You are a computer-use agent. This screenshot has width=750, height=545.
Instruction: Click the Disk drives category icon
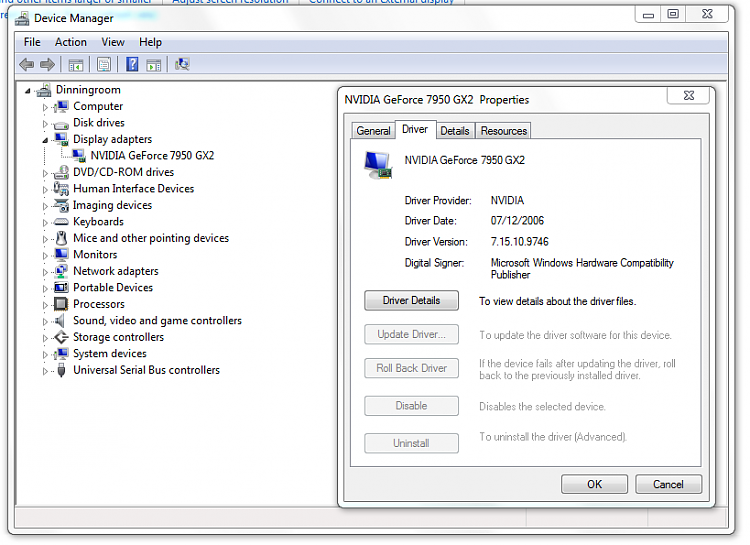pos(61,124)
